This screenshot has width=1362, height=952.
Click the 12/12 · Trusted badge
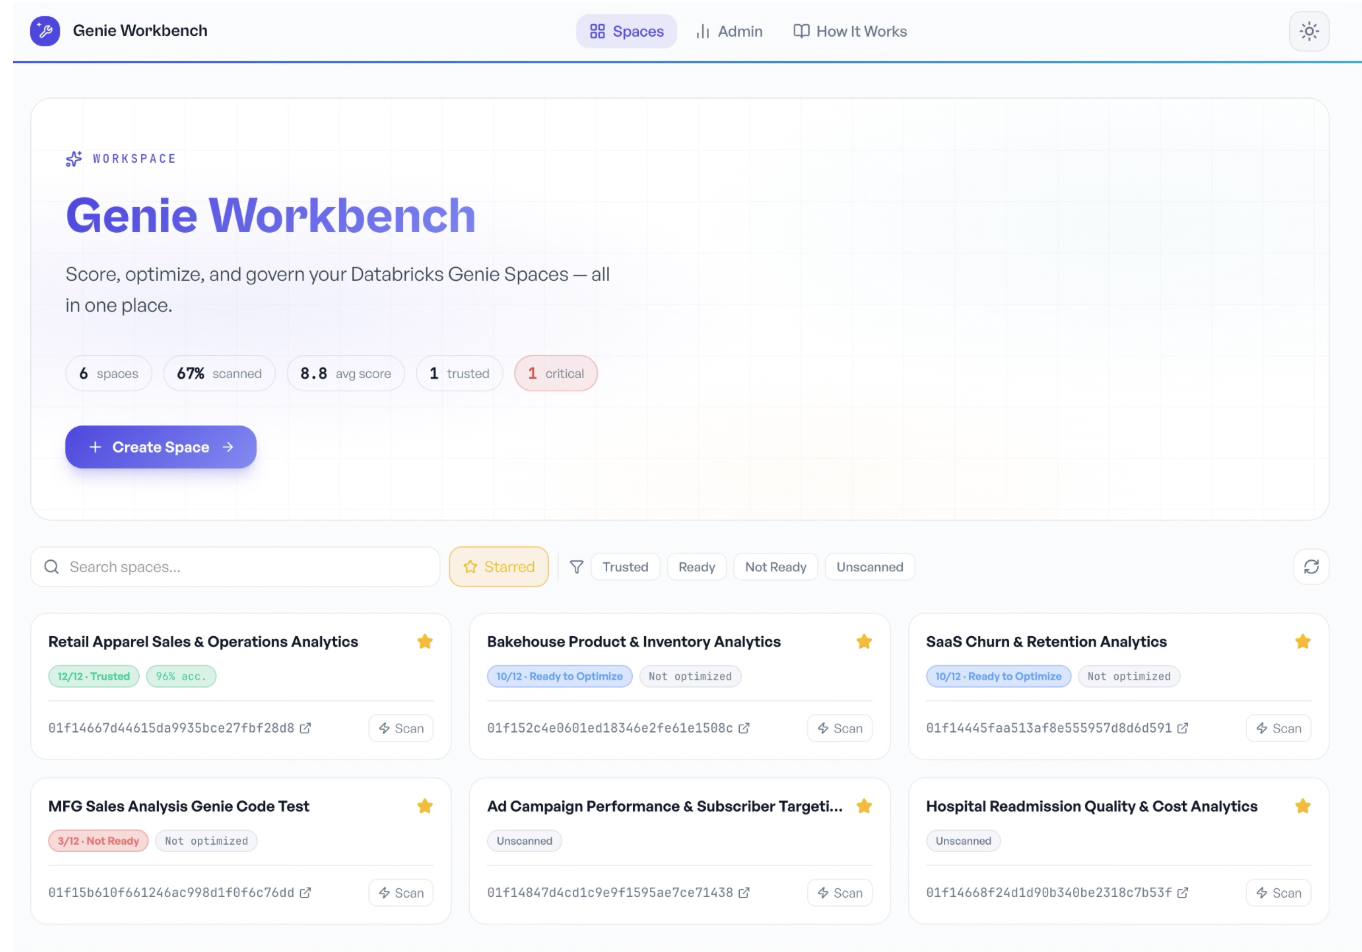point(94,676)
